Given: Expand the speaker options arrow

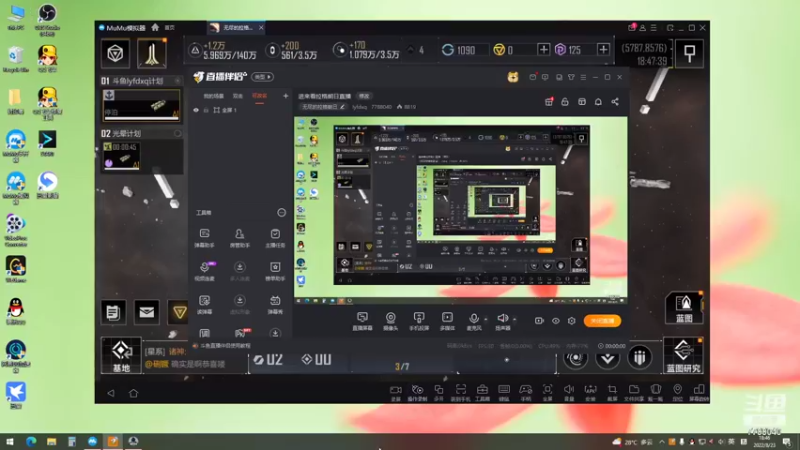Looking at the screenshot, I should [514, 319].
